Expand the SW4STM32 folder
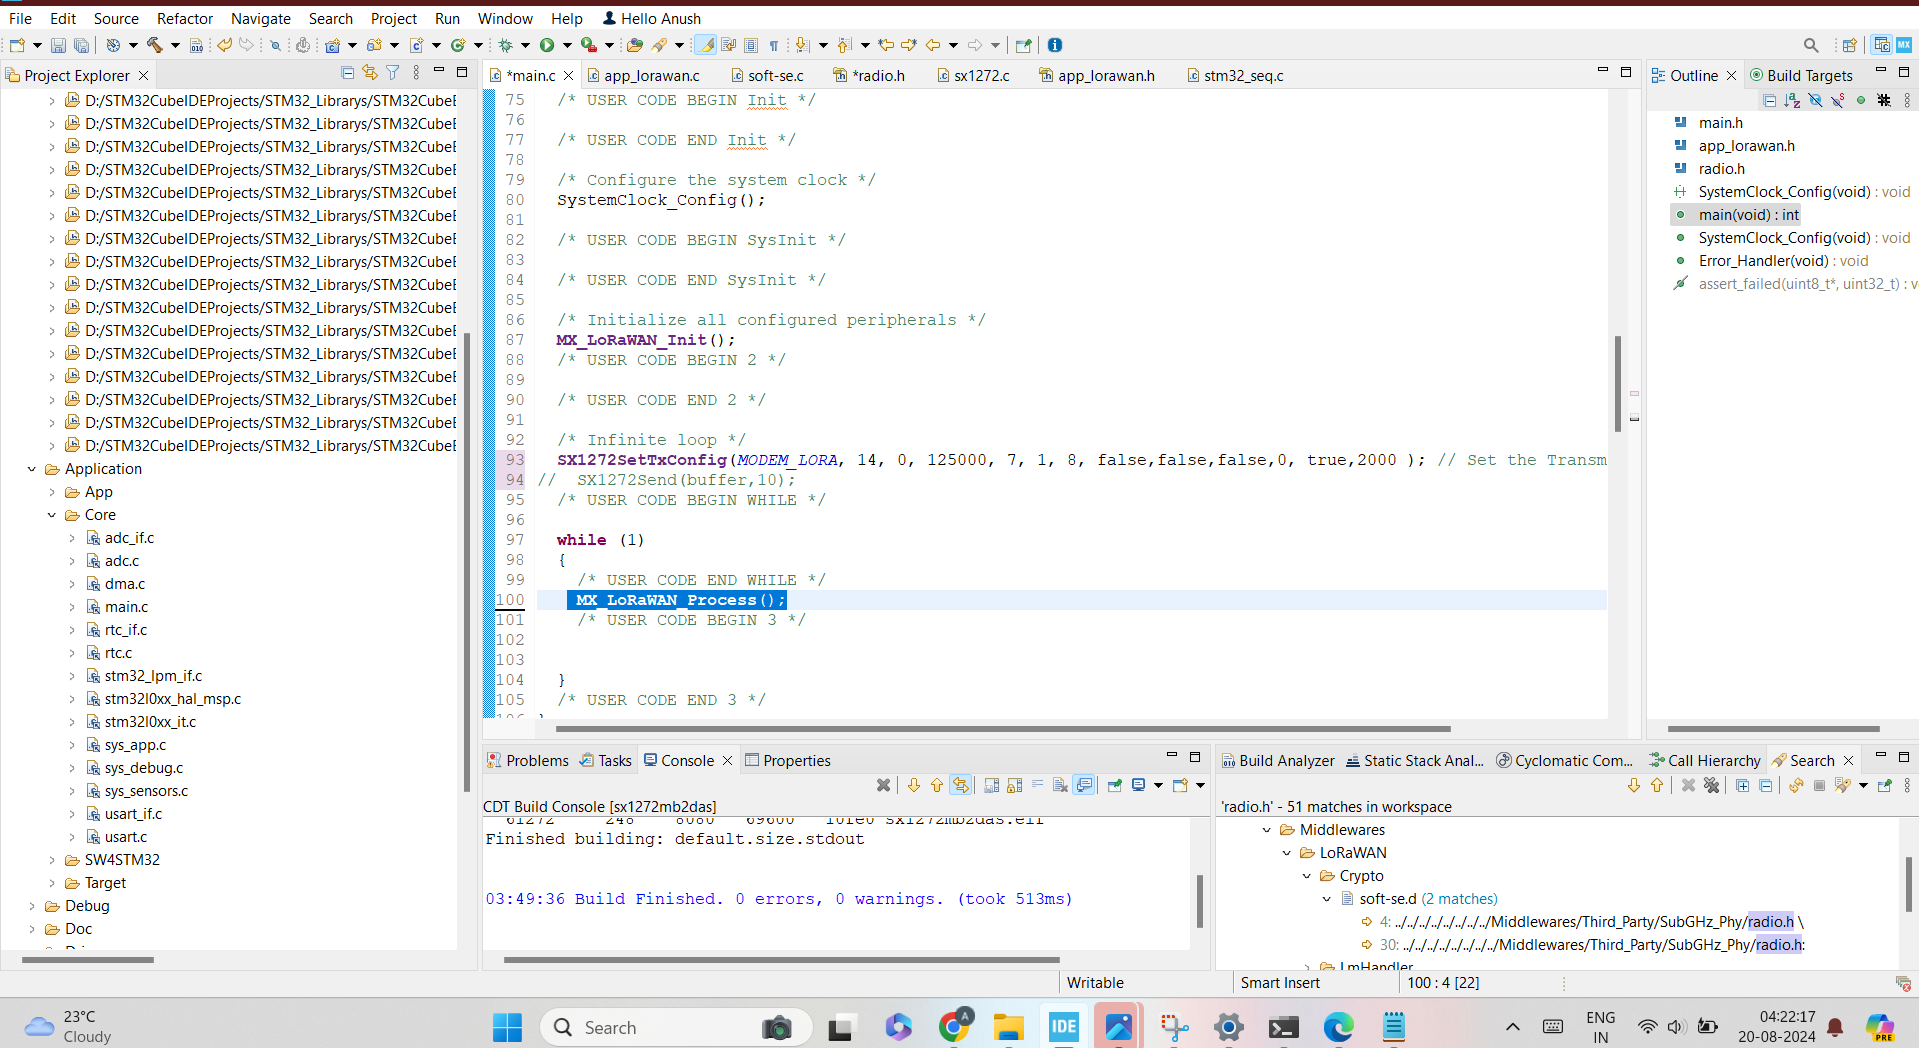This screenshot has height=1048, width=1919. 52,860
